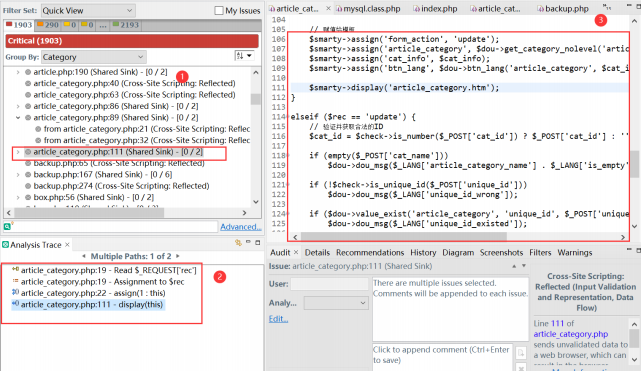
Task: Click the Analysis Trace panel toolbar gear icon
Action: [x=238, y=243]
